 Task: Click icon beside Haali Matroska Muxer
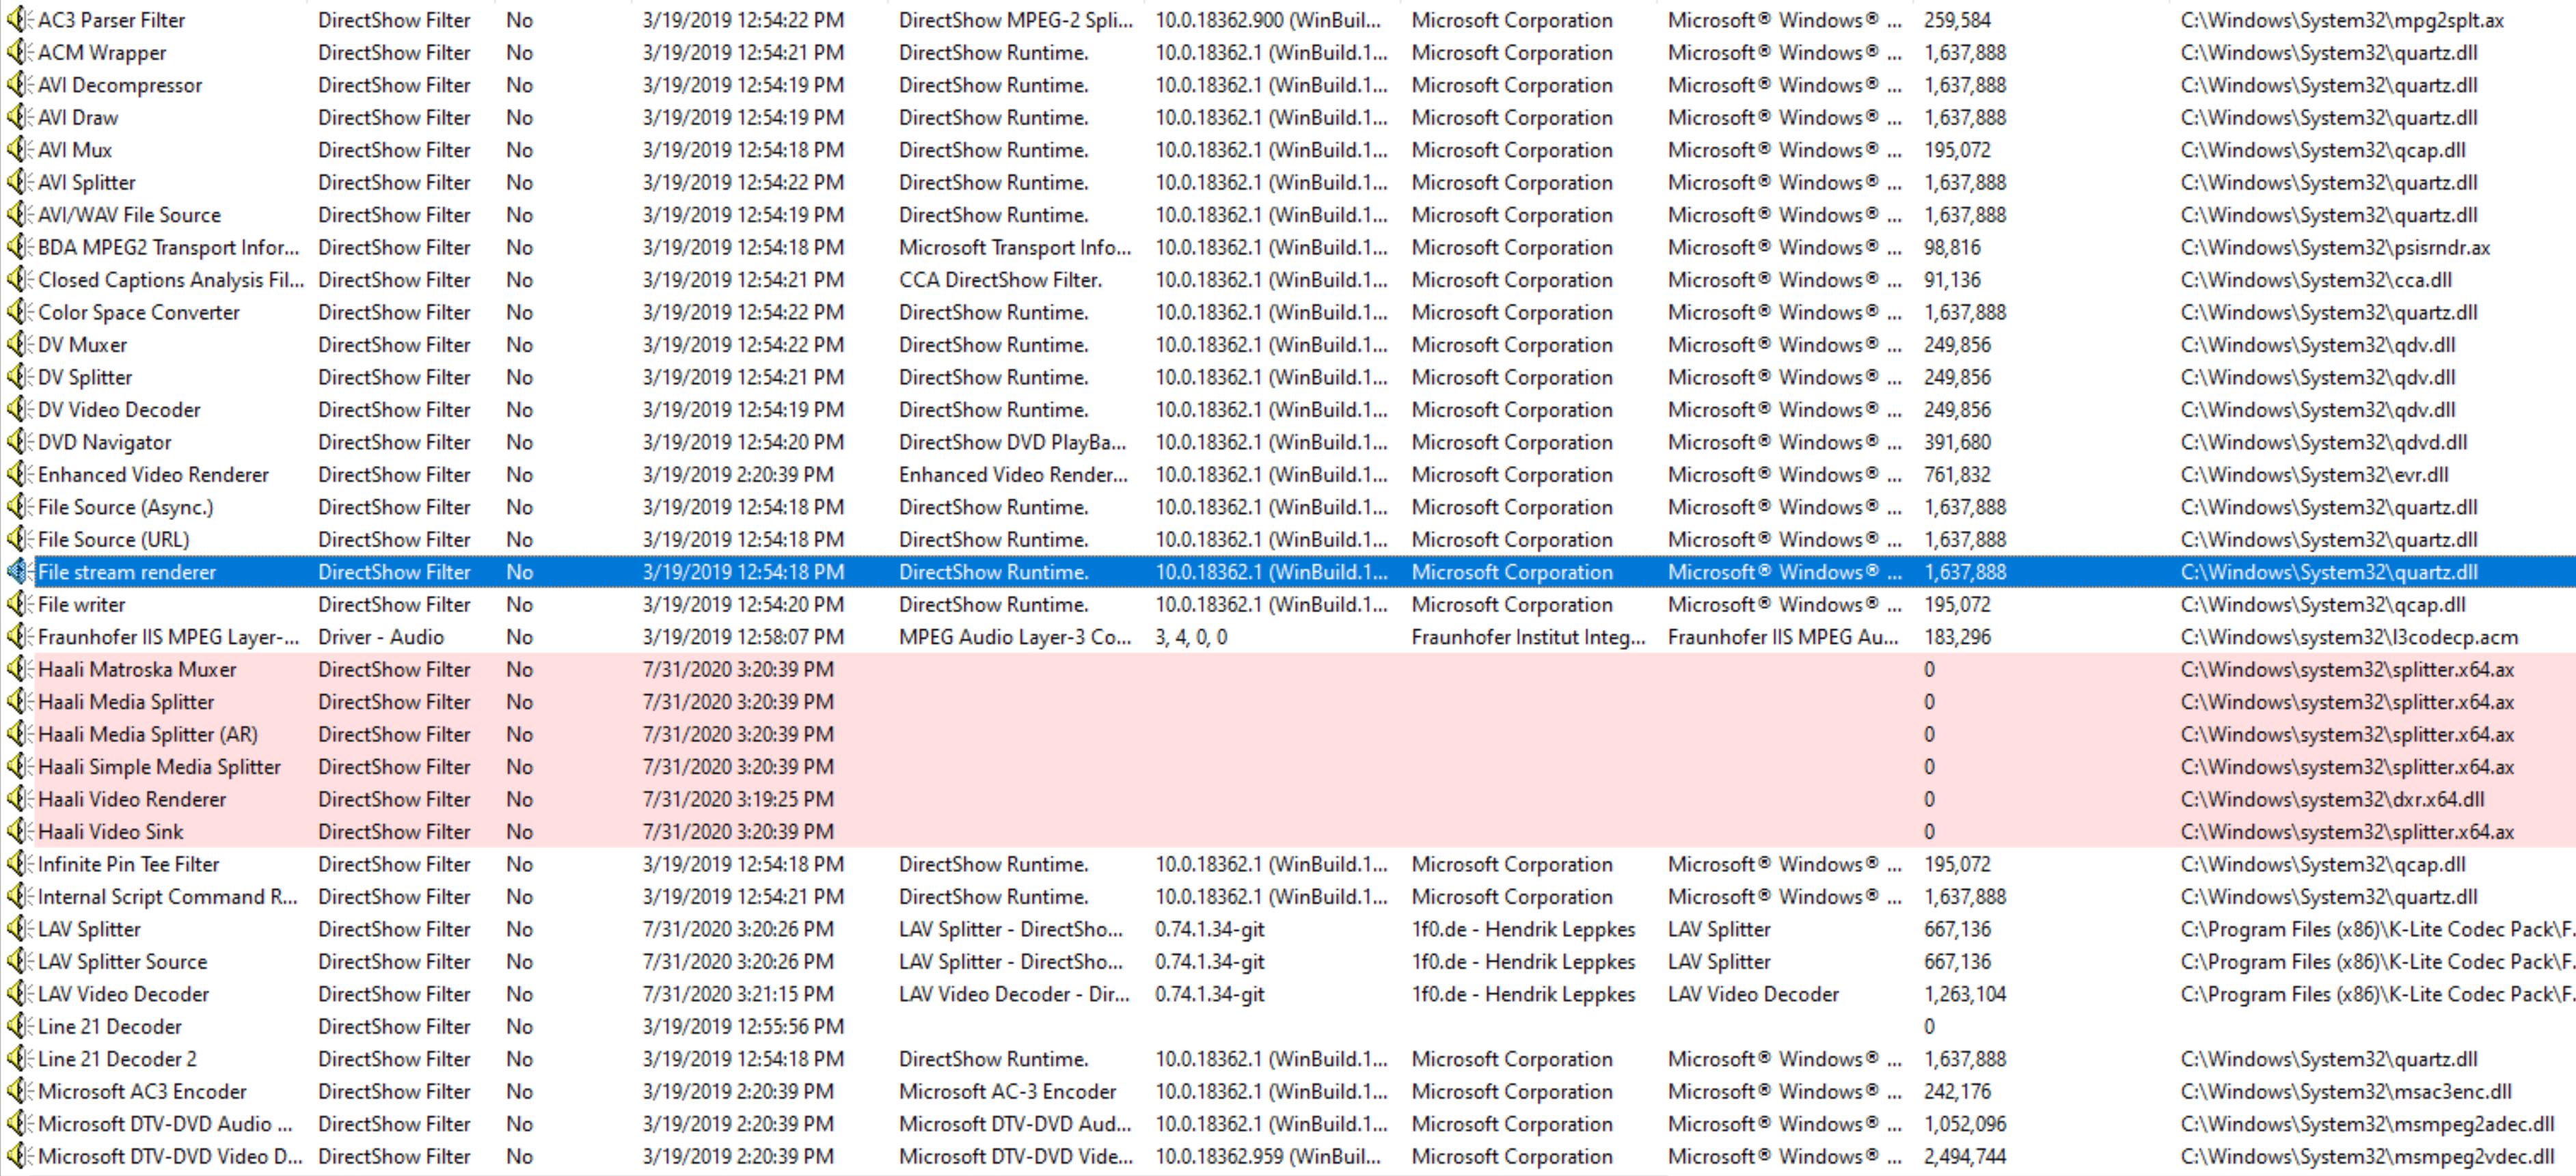(18, 669)
